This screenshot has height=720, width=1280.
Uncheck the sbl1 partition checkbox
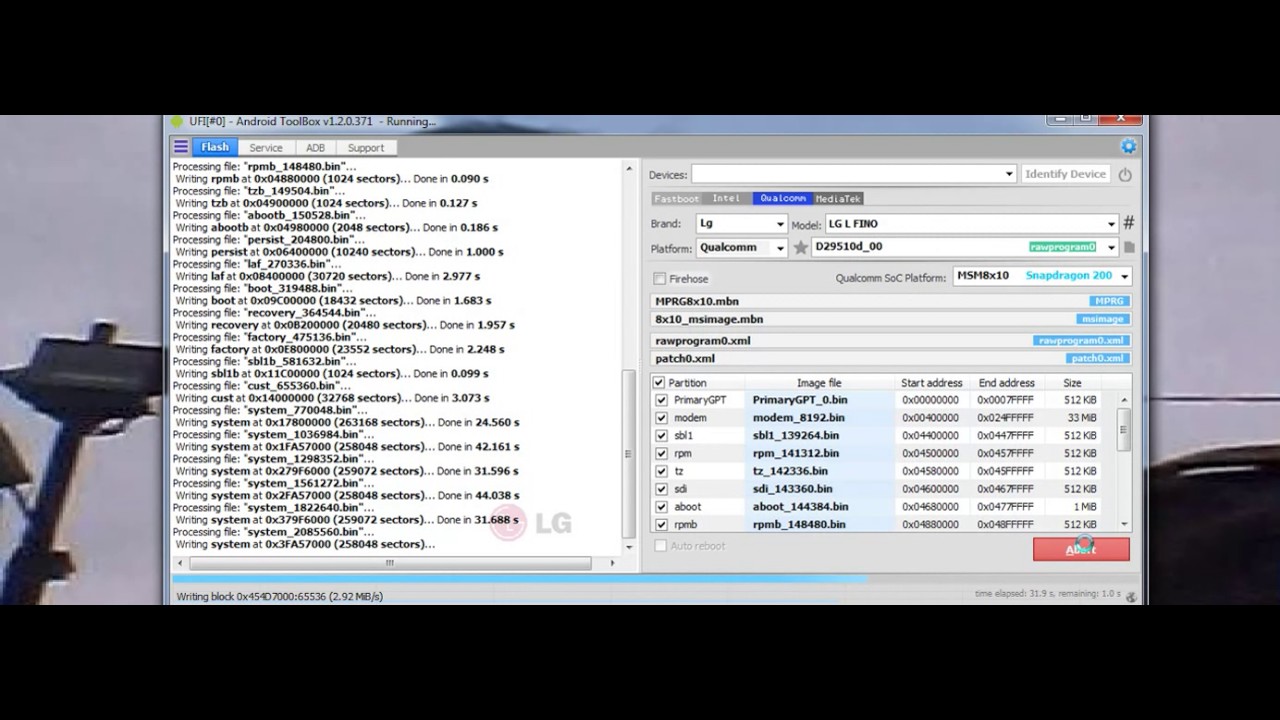(x=661, y=436)
